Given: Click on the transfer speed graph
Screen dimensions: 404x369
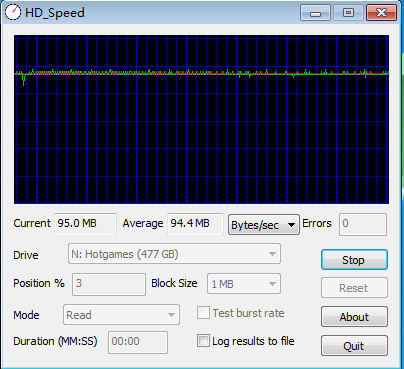Looking at the screenshot, I should (201, 119).
